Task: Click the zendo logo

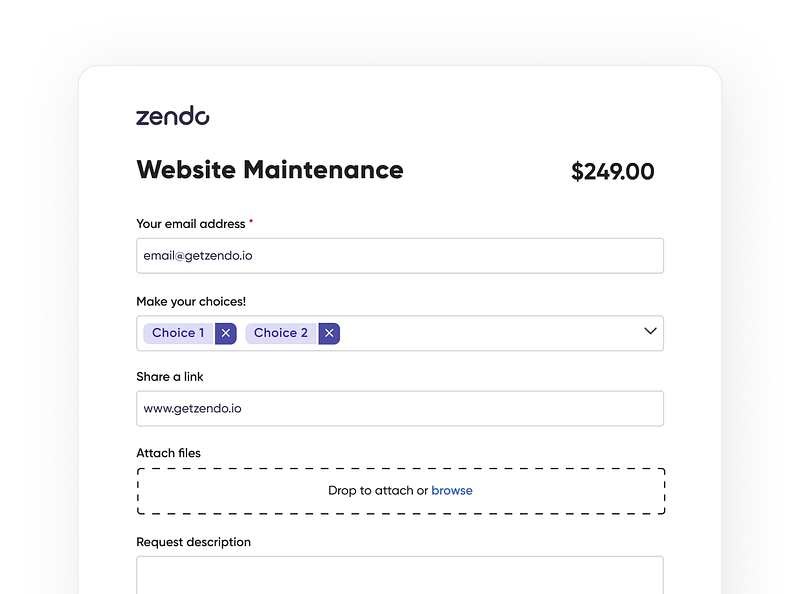Action: (x=172, y=116)
